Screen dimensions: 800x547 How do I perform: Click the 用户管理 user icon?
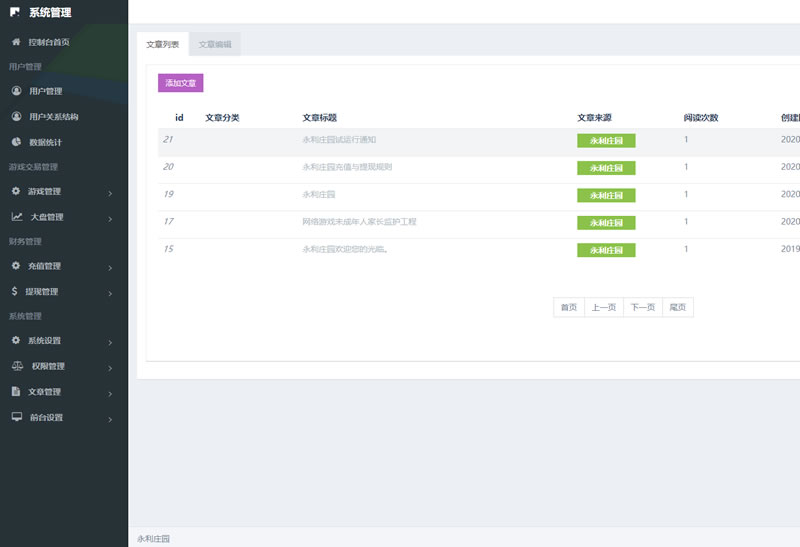[16, 91]
